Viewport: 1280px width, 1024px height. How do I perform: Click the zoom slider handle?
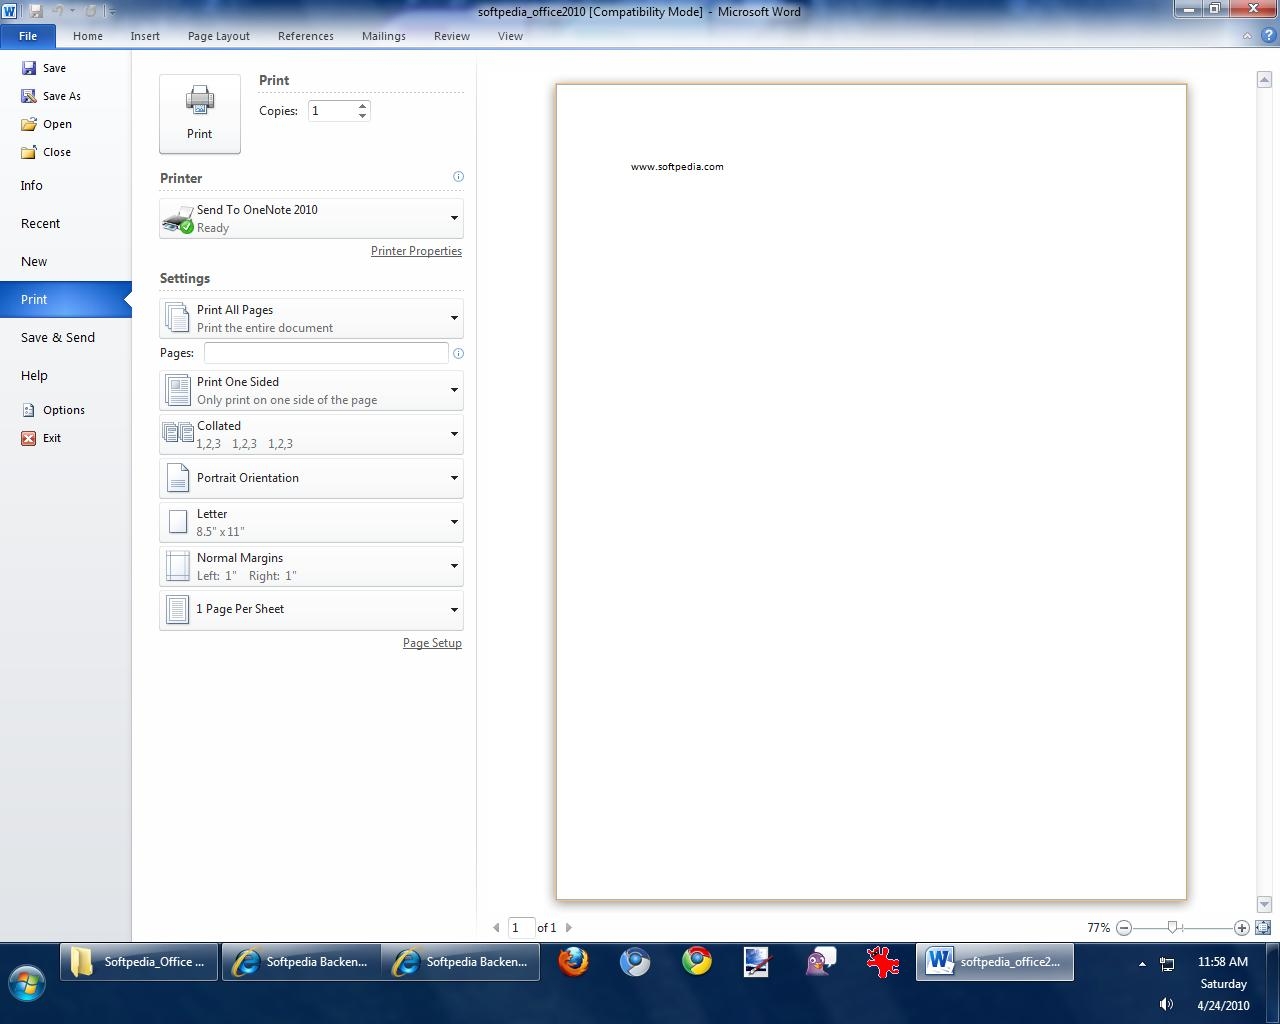coord(1172,928)
